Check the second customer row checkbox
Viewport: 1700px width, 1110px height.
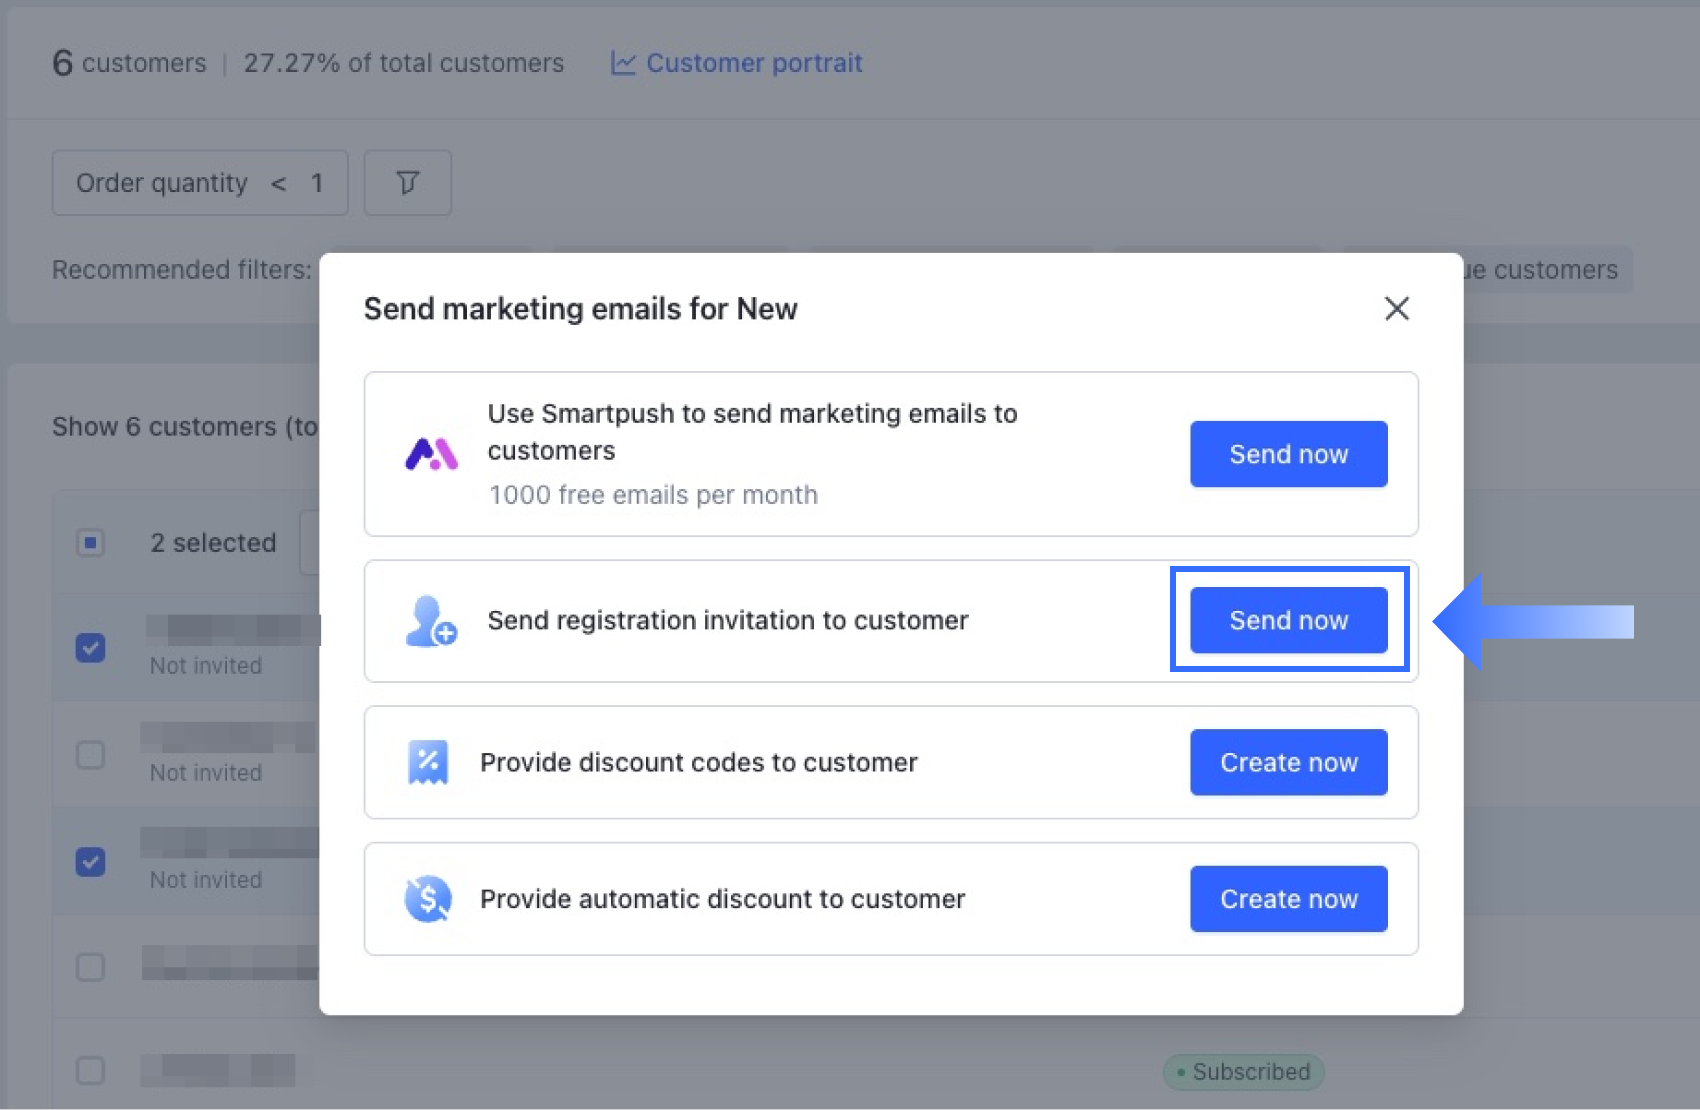tap(91, 754)
